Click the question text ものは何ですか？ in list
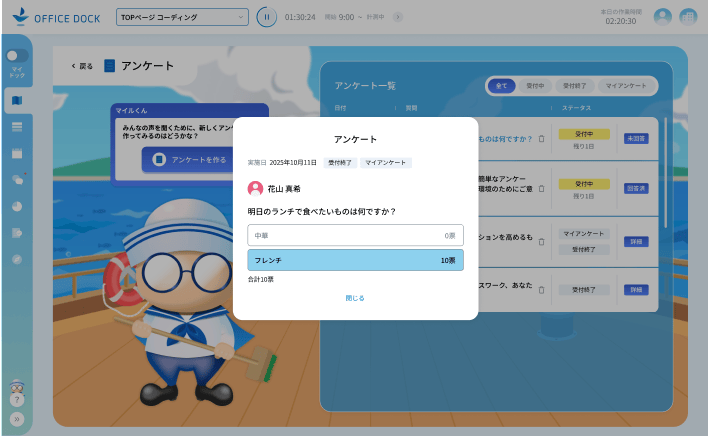708x436 pixels. (x=505, y=139)
